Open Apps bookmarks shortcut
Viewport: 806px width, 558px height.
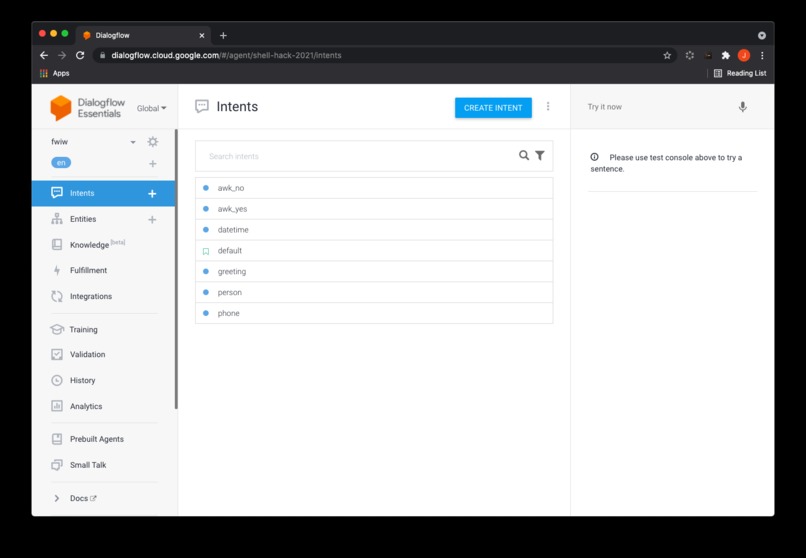54,73
